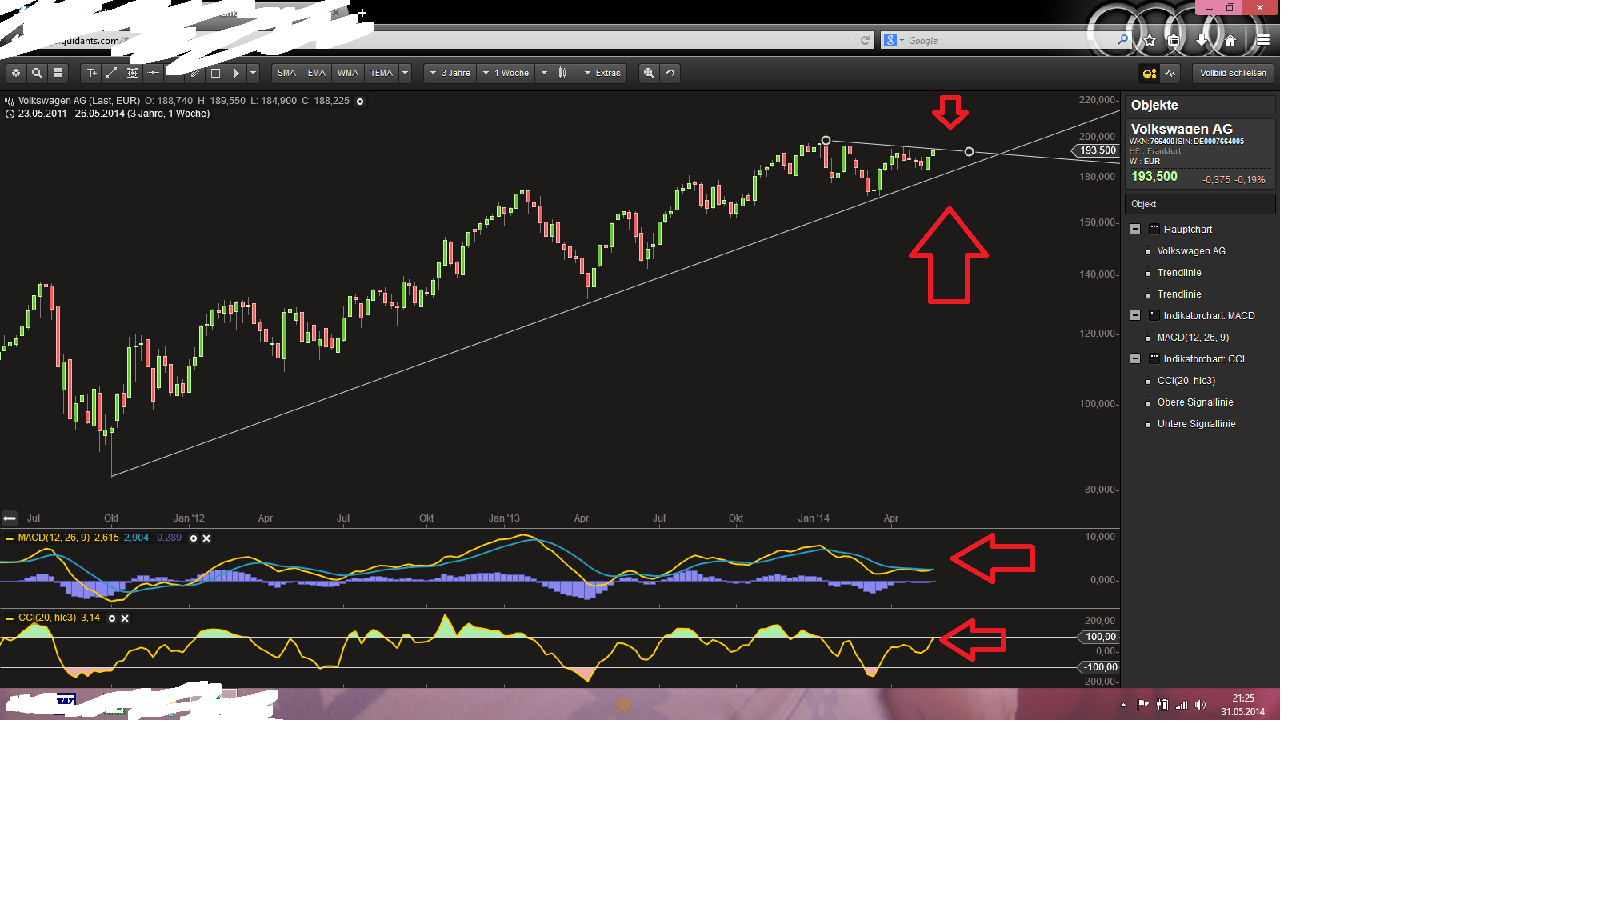Open the taskbar clock showing 21:25
This screenshot has height=900, width=1600.
pyautogui.click(x=1243, y=705)
